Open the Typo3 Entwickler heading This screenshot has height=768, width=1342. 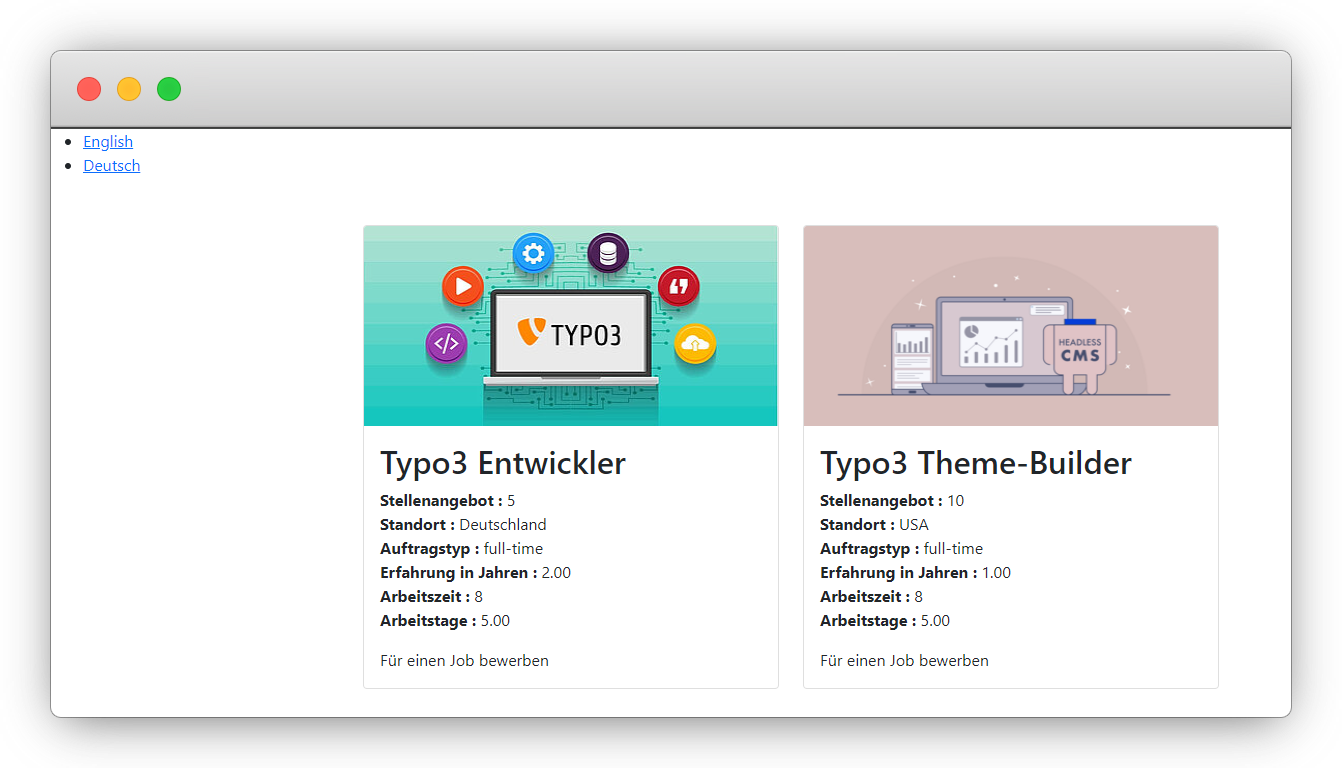503,464
